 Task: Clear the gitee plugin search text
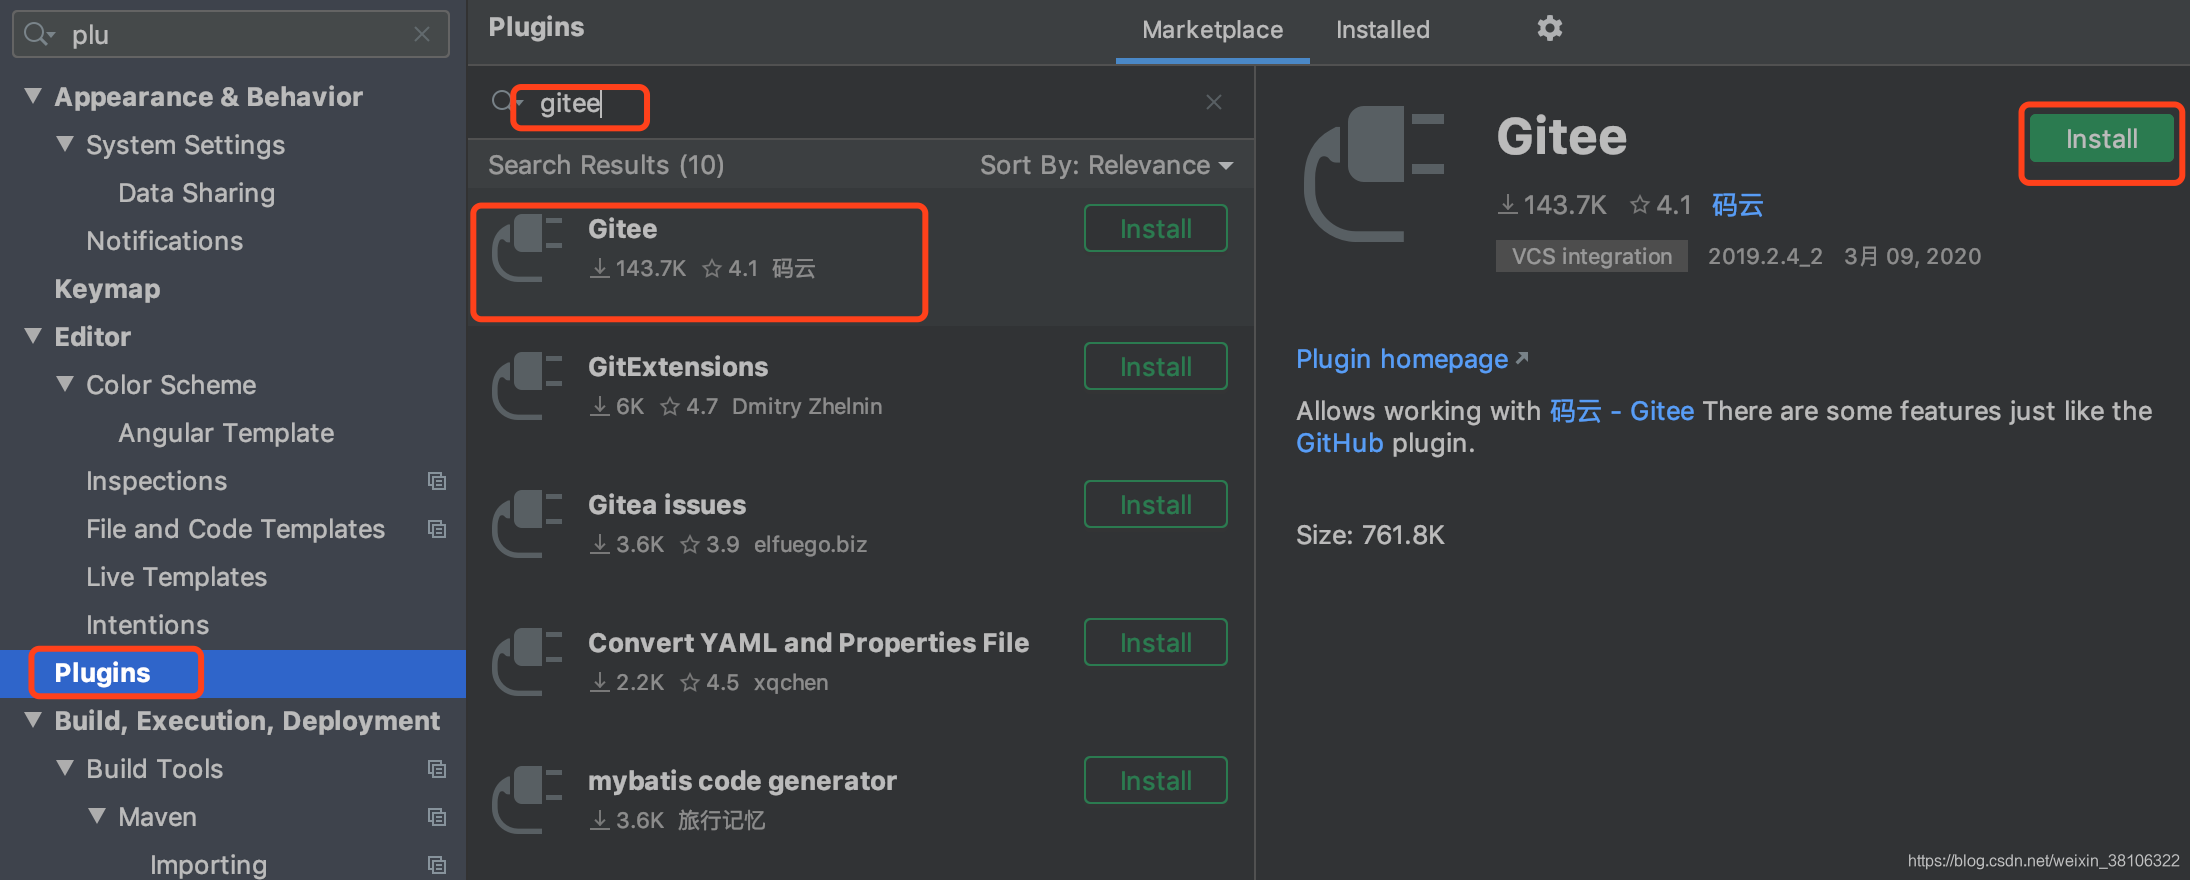(x=1214, y=102)
